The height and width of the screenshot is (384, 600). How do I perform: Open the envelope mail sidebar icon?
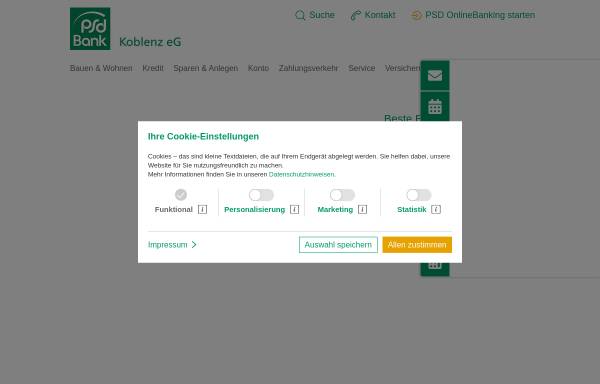[x=435, y=76]
